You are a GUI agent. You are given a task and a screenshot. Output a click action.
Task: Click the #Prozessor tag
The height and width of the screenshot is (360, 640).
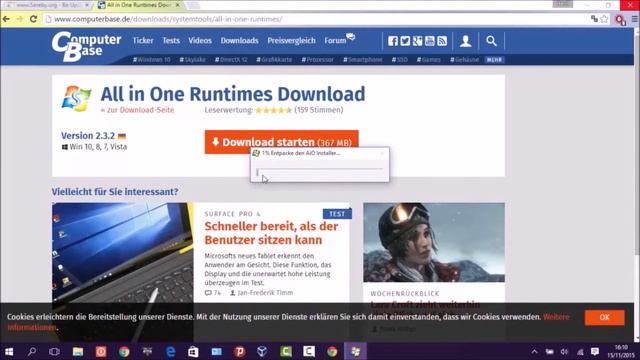(x=318, y=60)
